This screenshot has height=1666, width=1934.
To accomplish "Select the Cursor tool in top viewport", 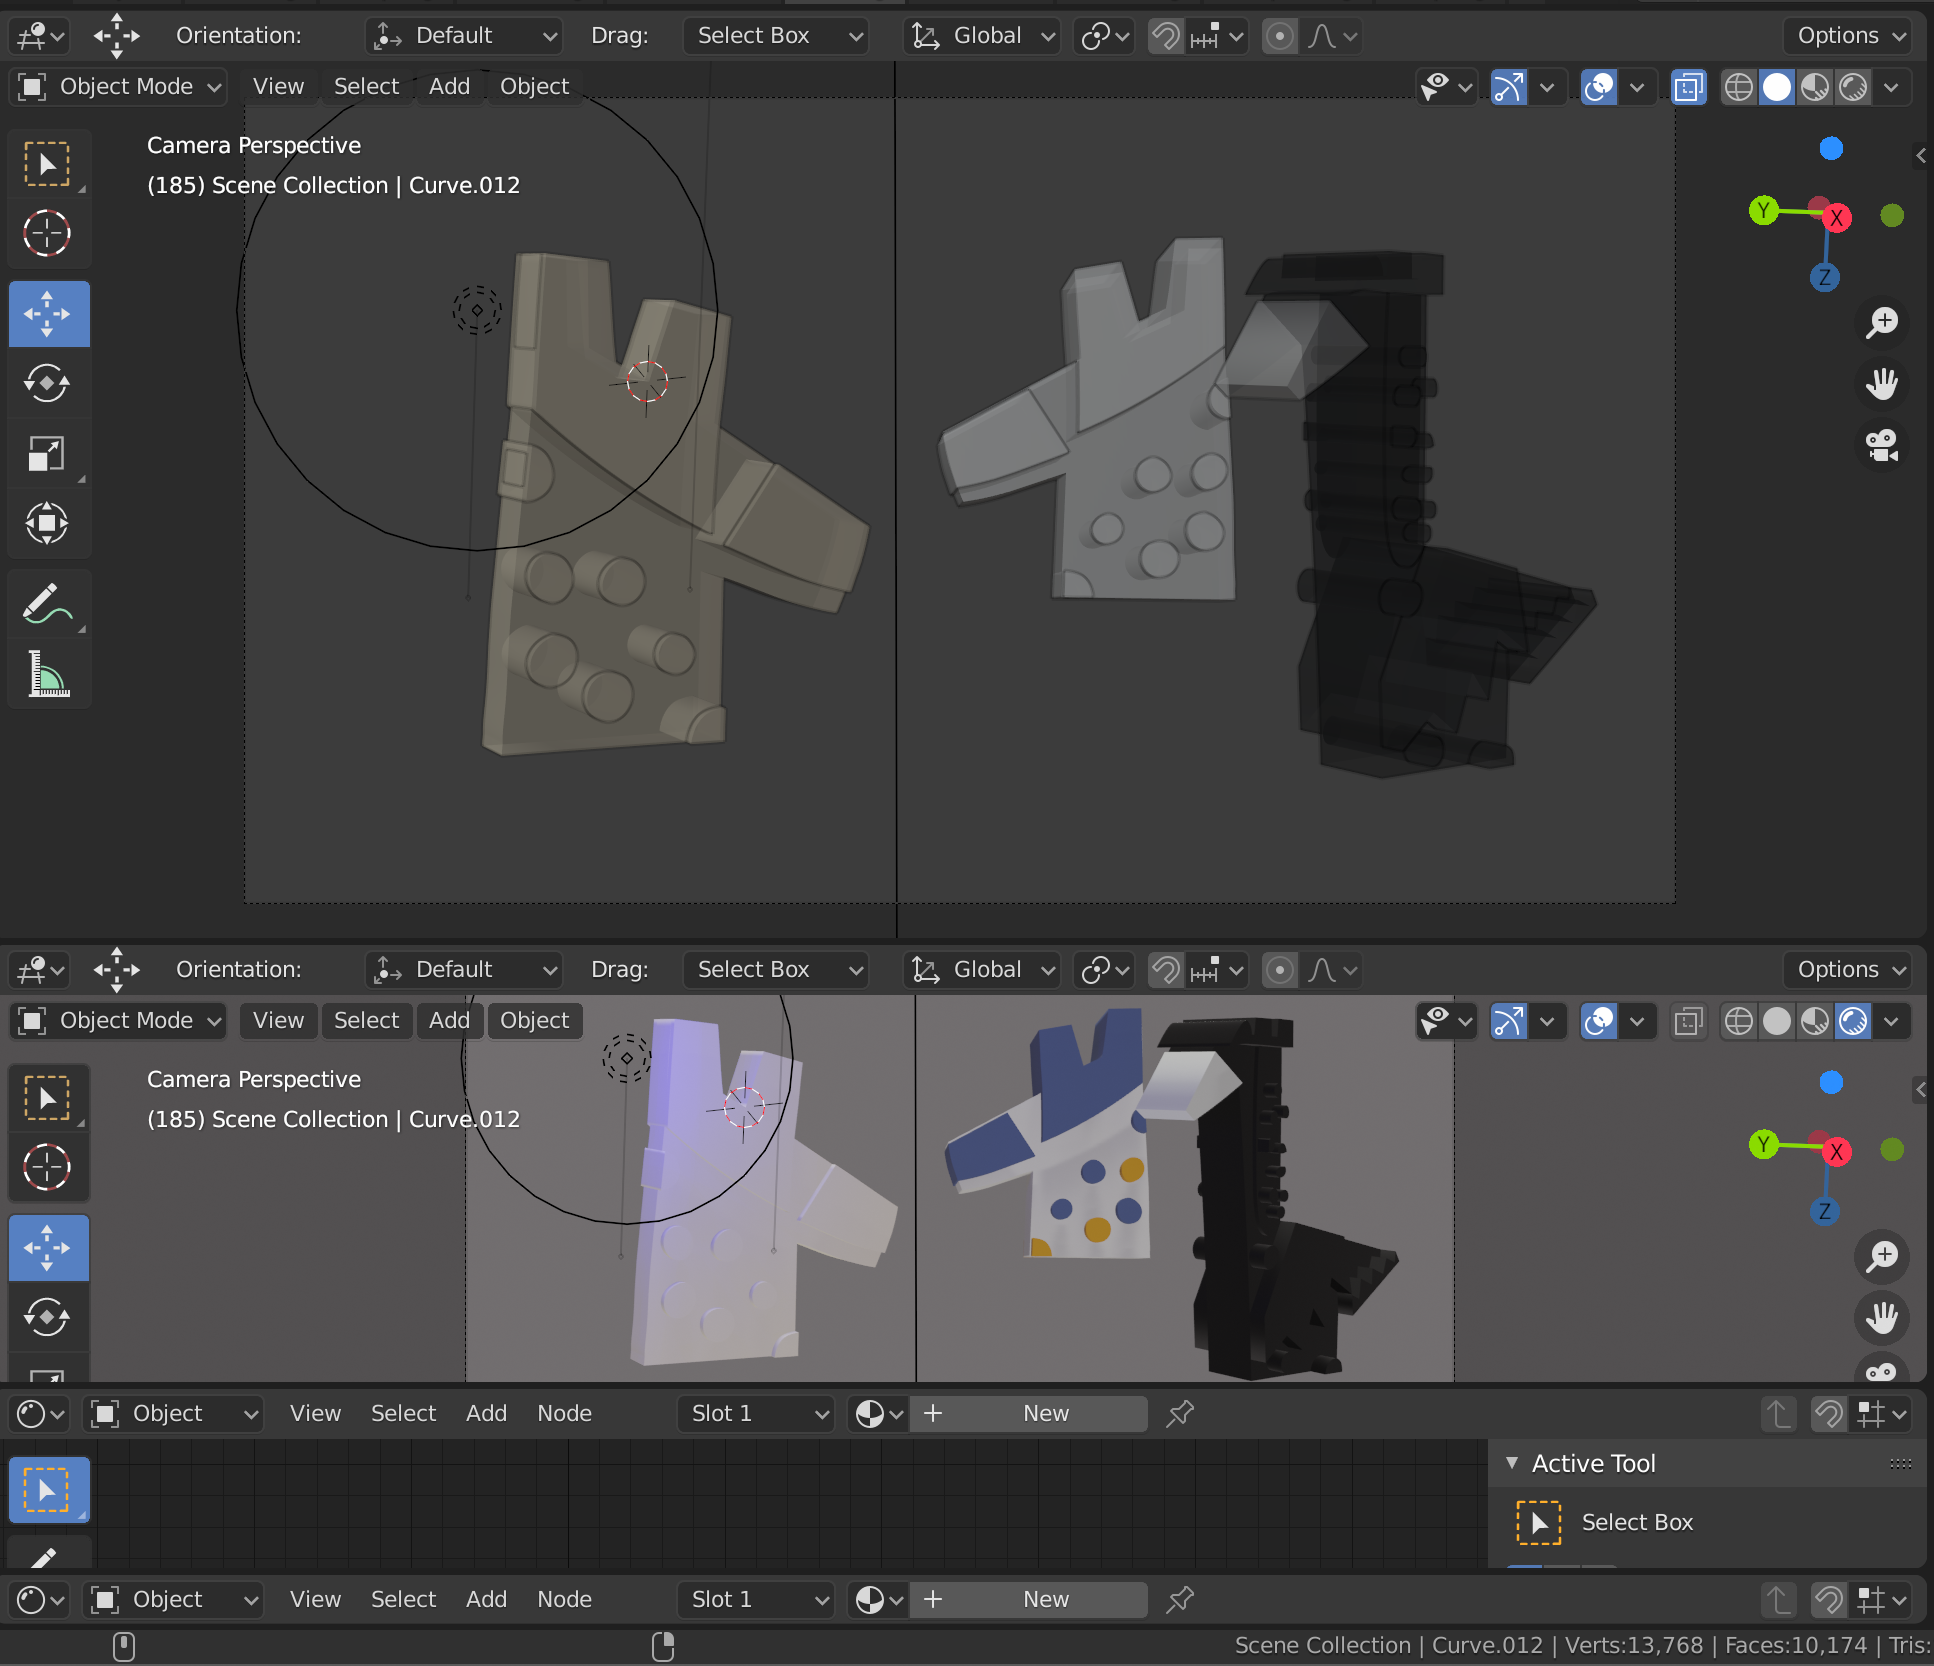I will coord(47,233).
